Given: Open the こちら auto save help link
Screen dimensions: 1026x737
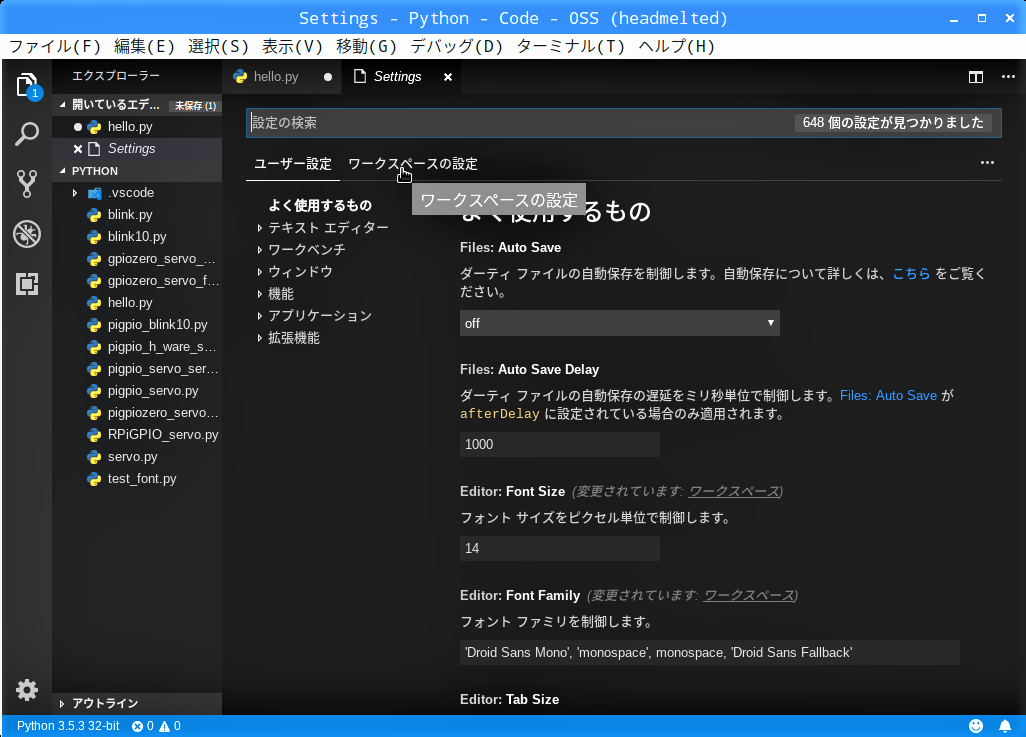Looking at the screenshot, I should coord(911,274).
